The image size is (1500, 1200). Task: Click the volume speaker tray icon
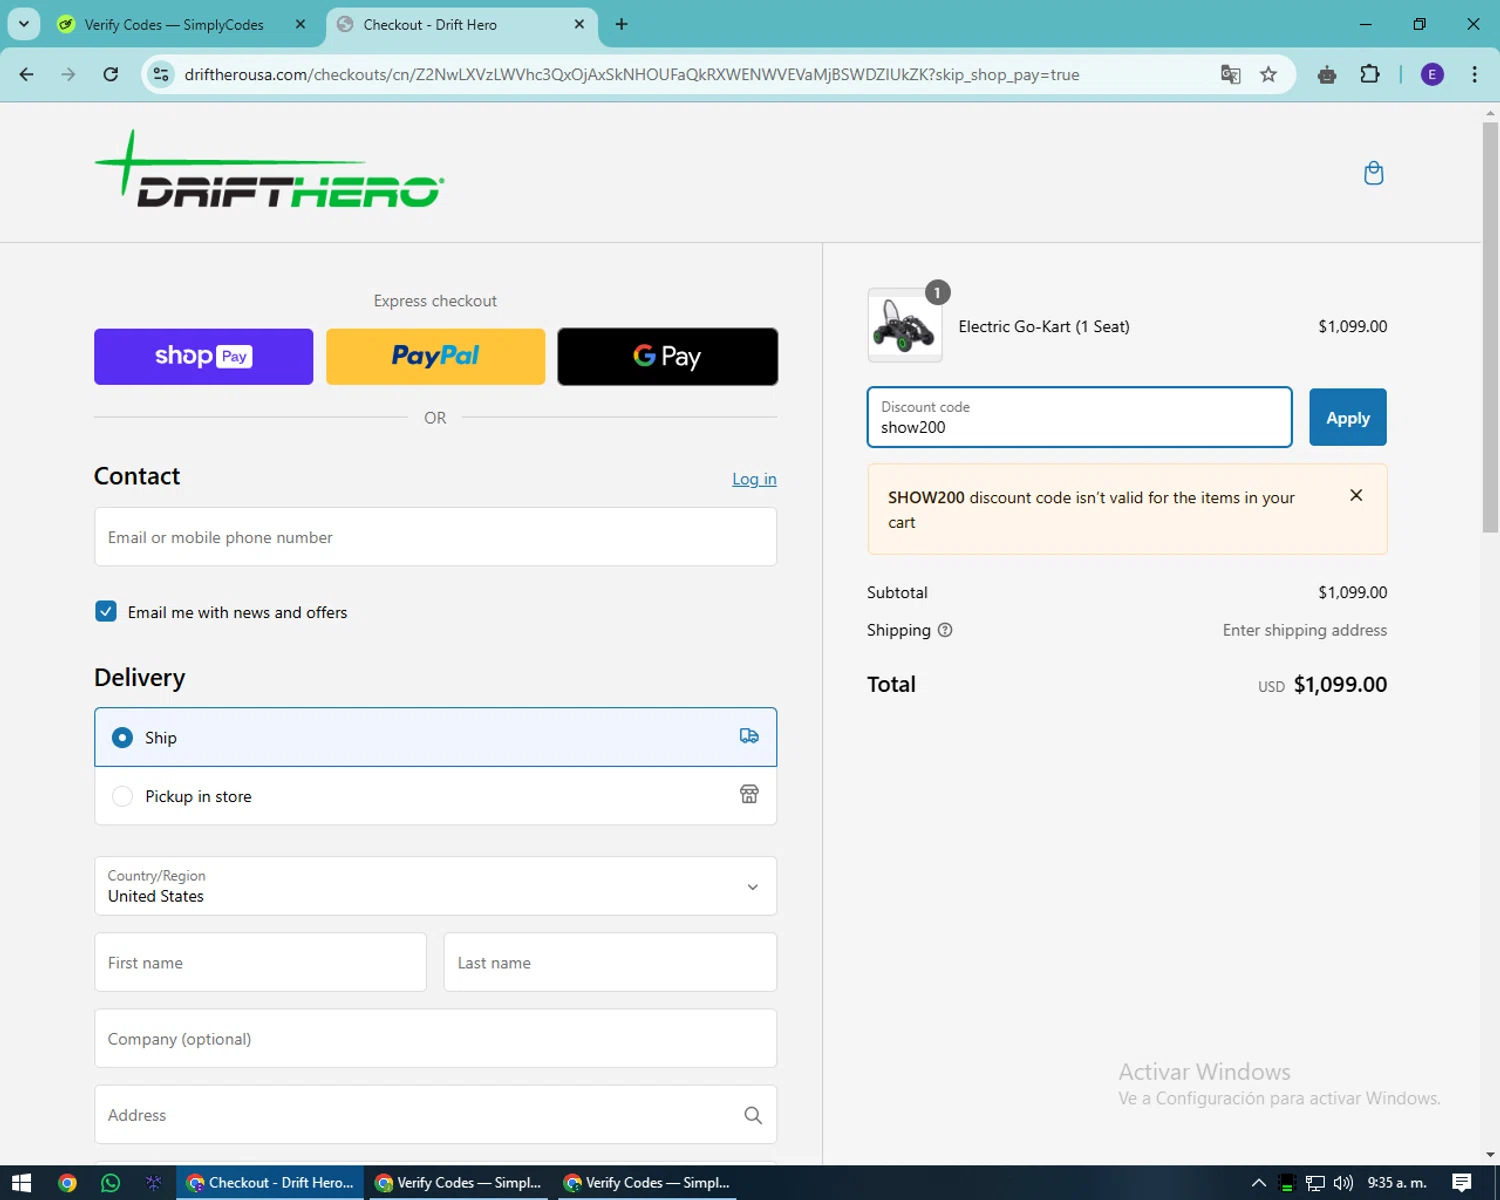(x=1343, y=1183)
